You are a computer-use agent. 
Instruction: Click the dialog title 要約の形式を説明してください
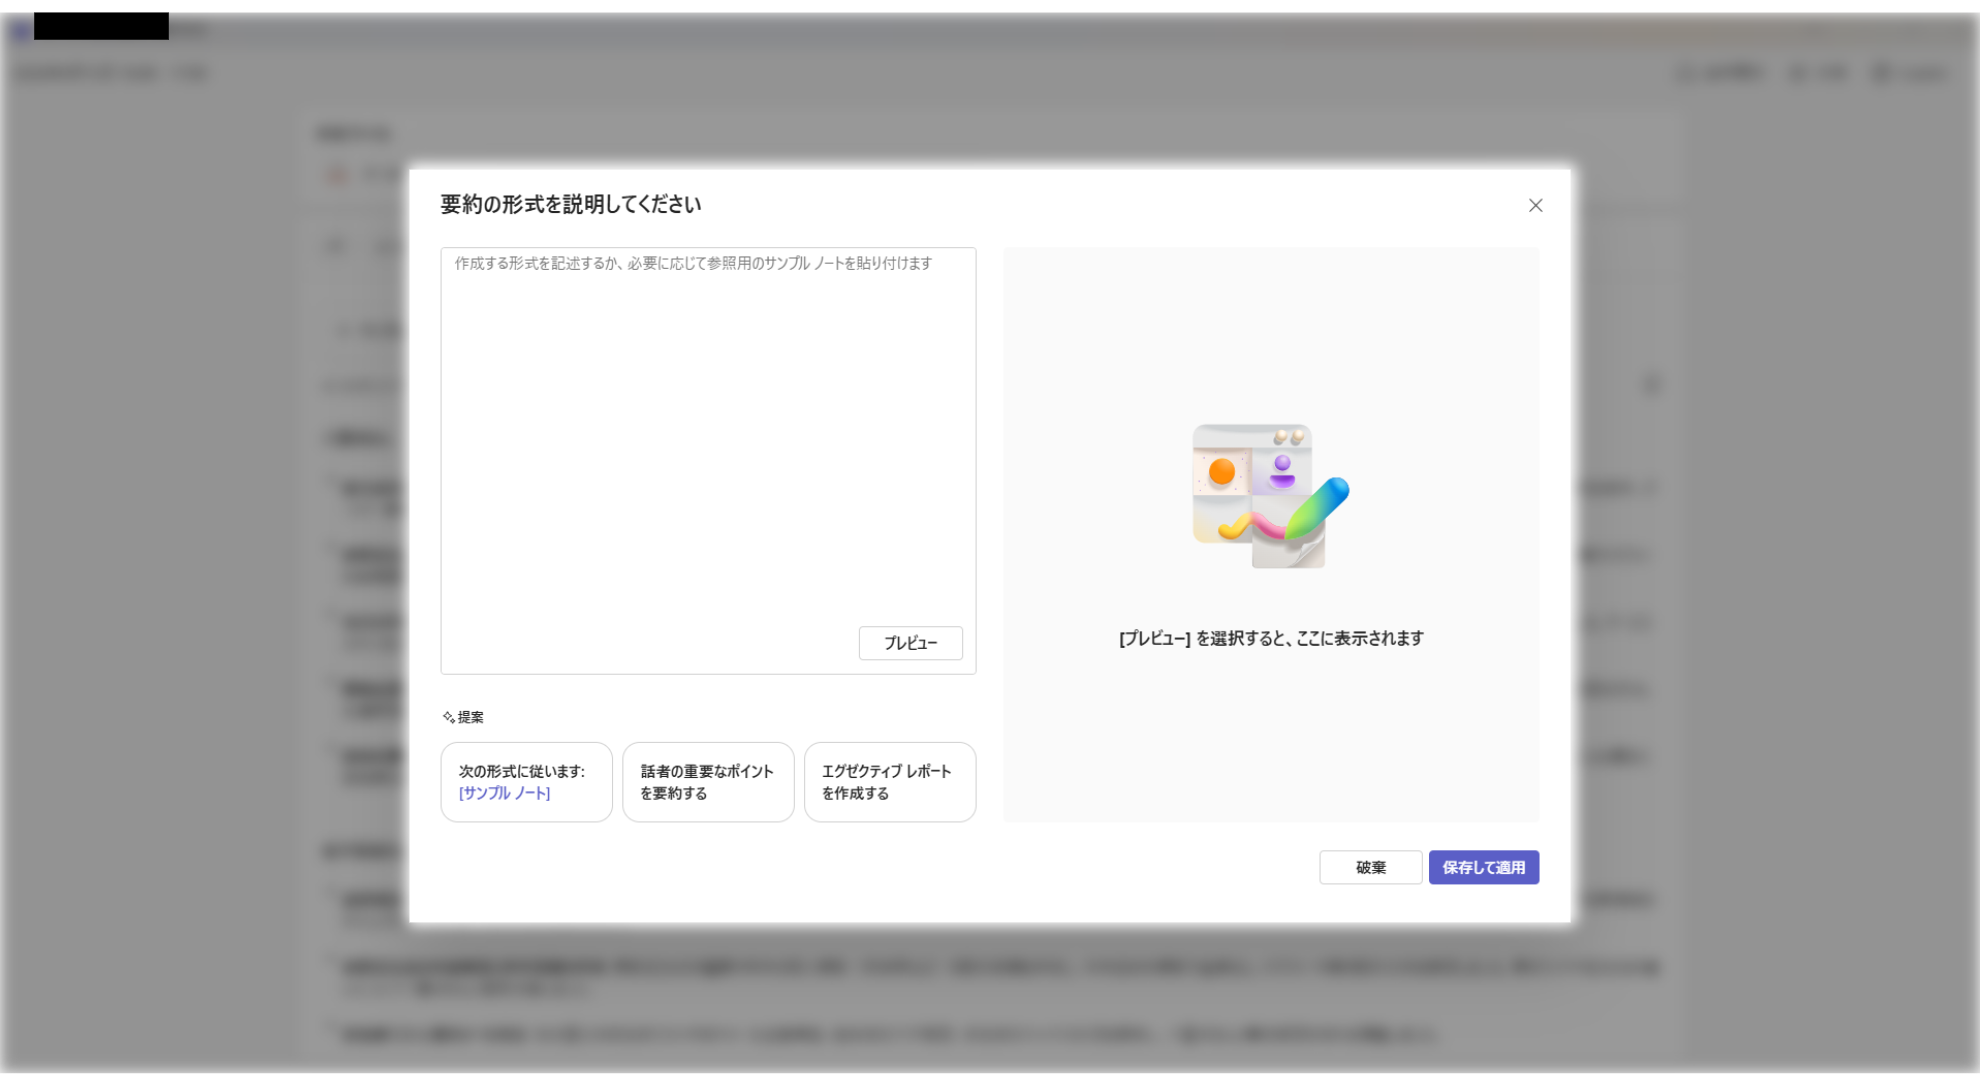(570, 204)
